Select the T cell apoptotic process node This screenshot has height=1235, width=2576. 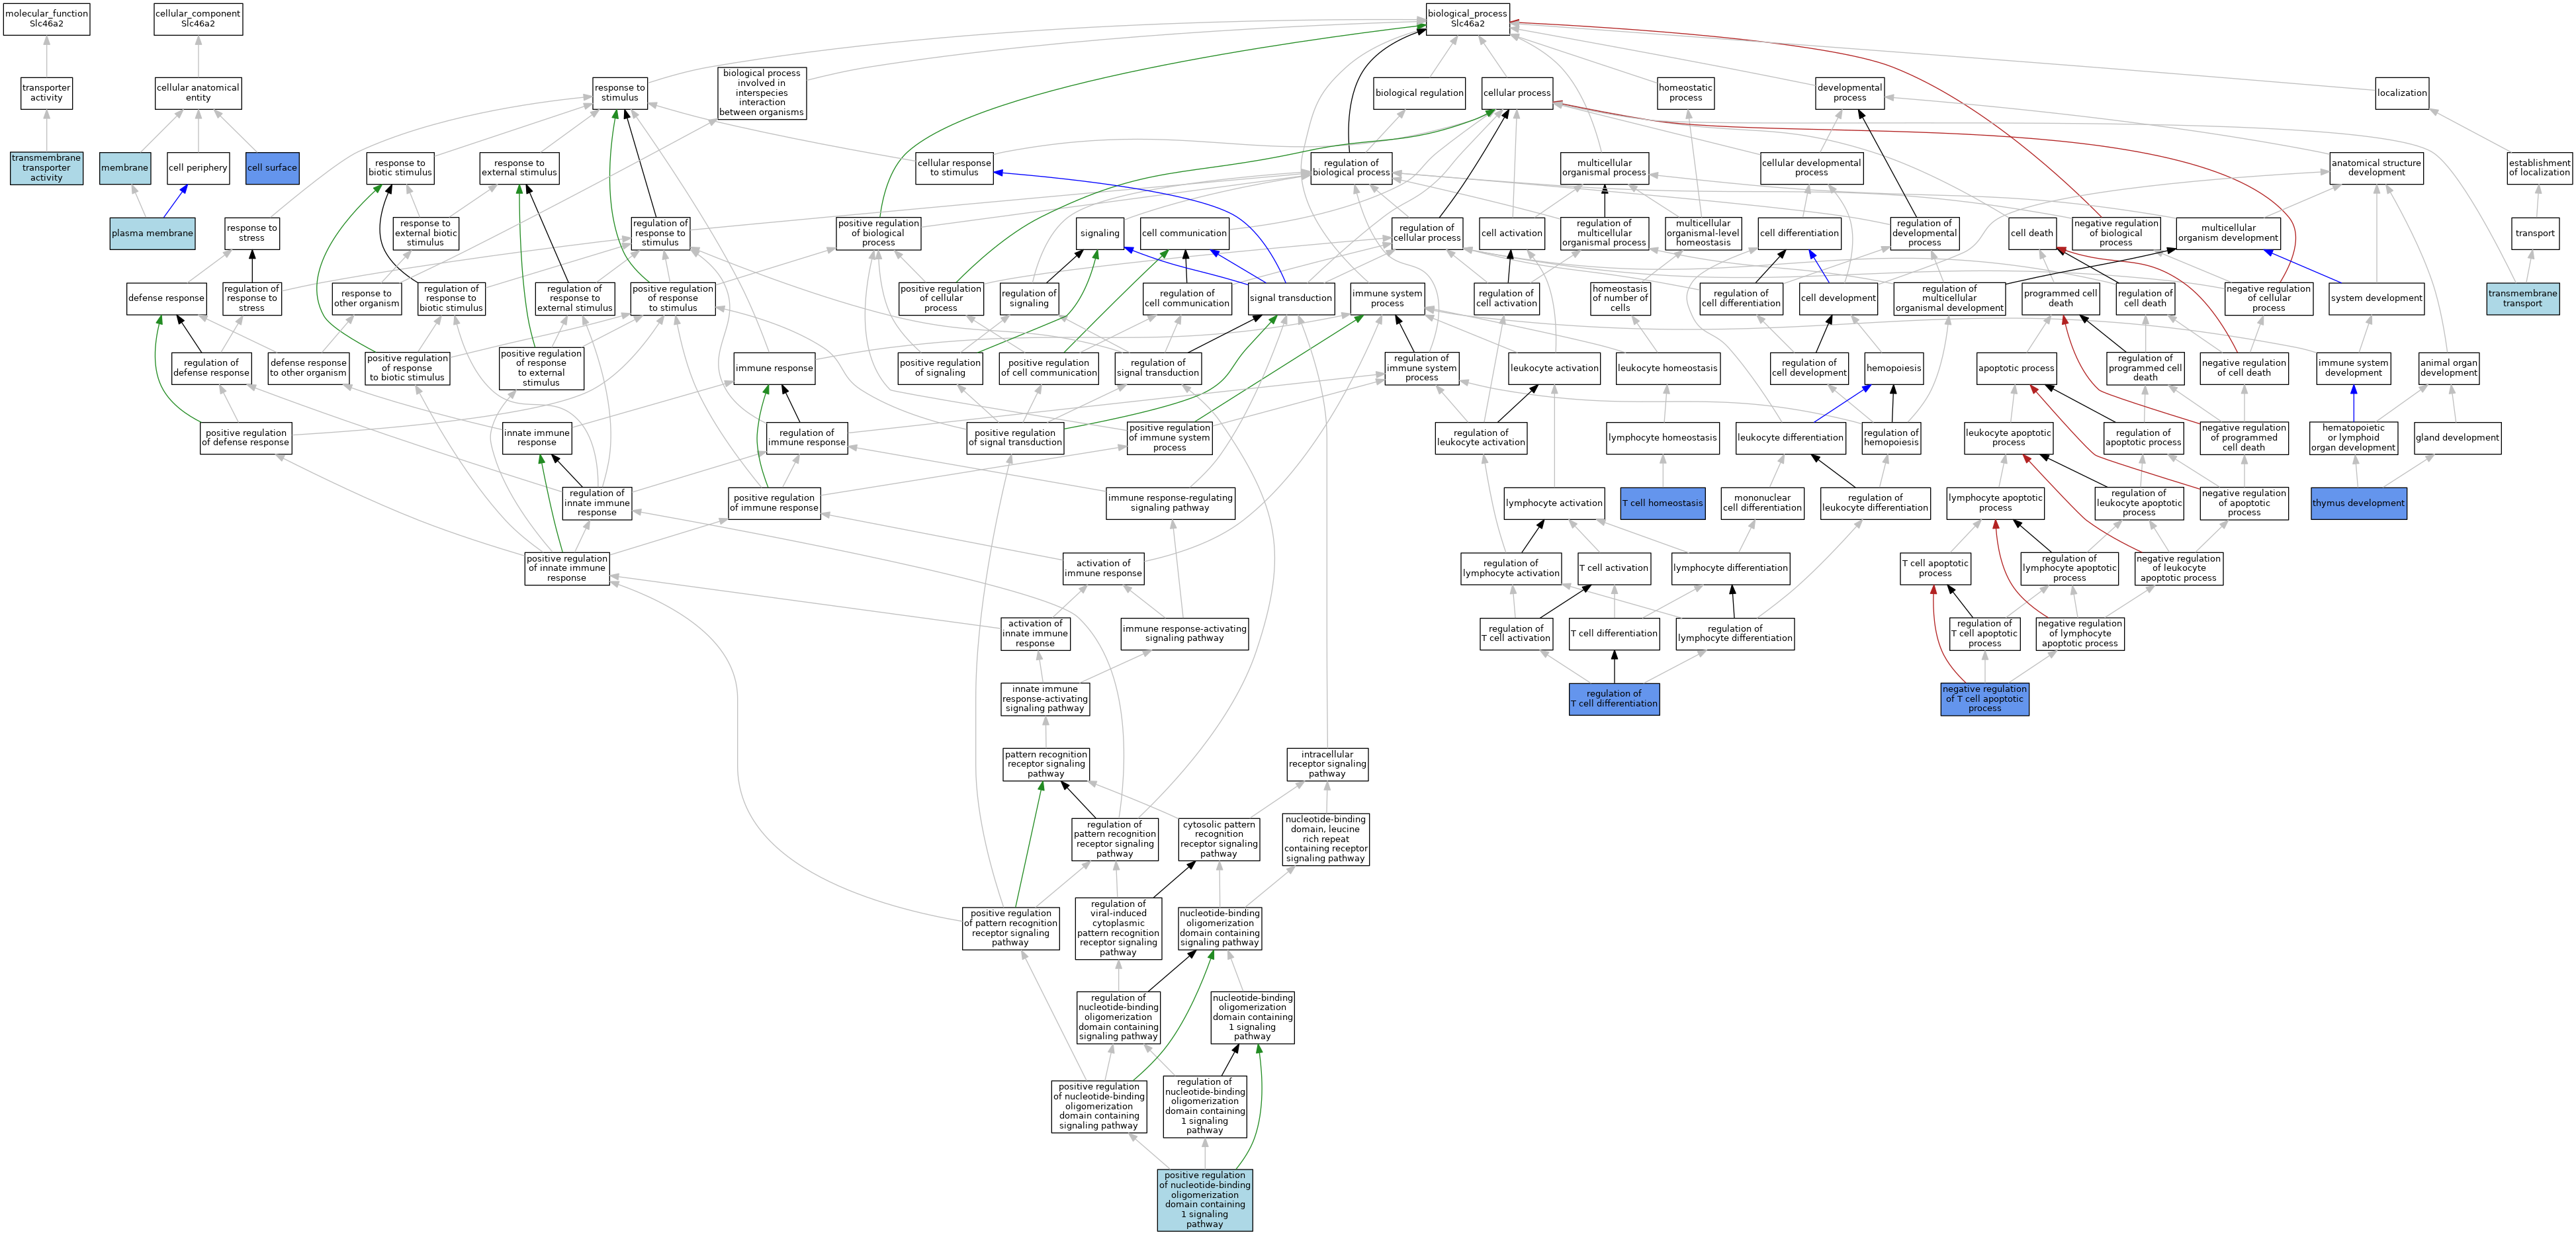1935,568
